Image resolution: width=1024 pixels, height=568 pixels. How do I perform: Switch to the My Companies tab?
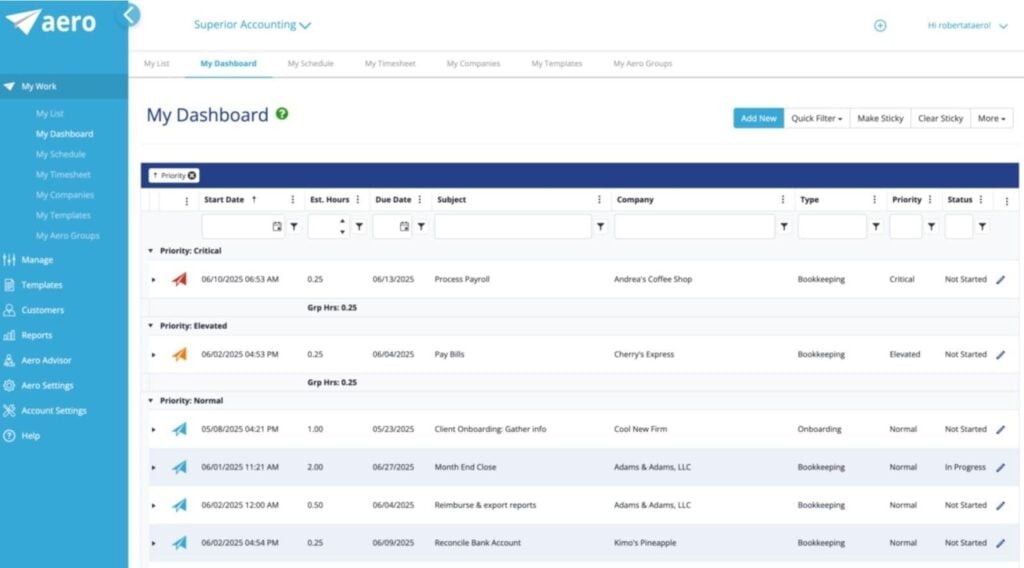coord(473,63)
